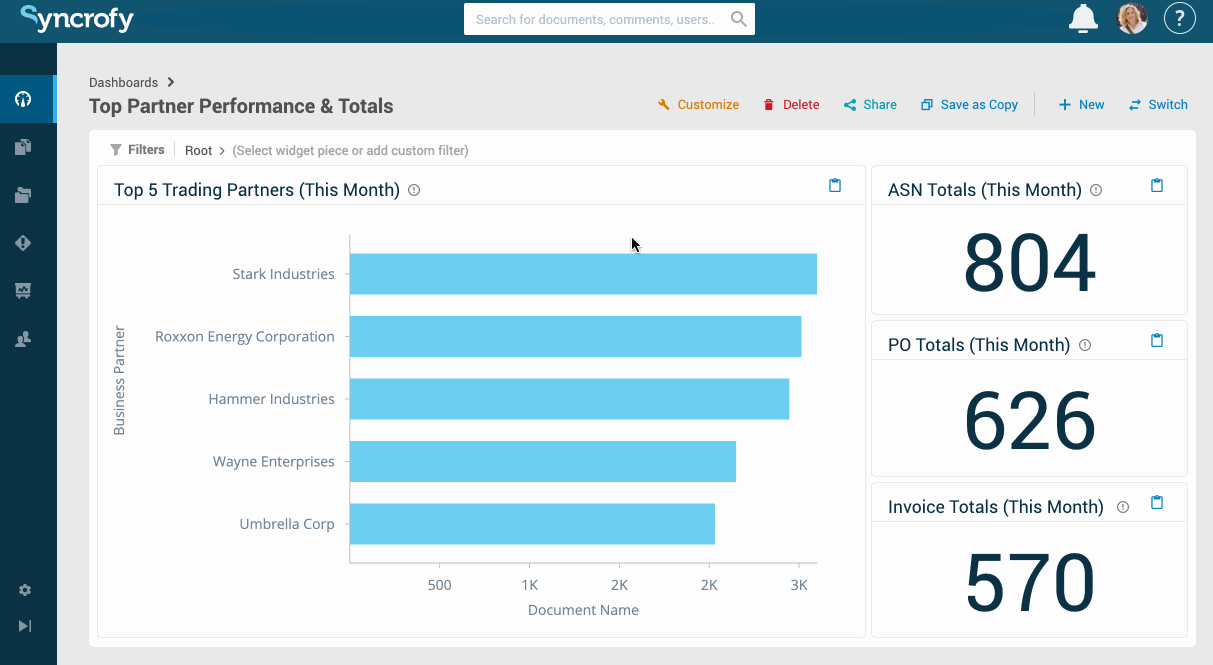Click the Syncrofy logo
The width and height of the screenshot is (1213, 665).
click(77, 18)
